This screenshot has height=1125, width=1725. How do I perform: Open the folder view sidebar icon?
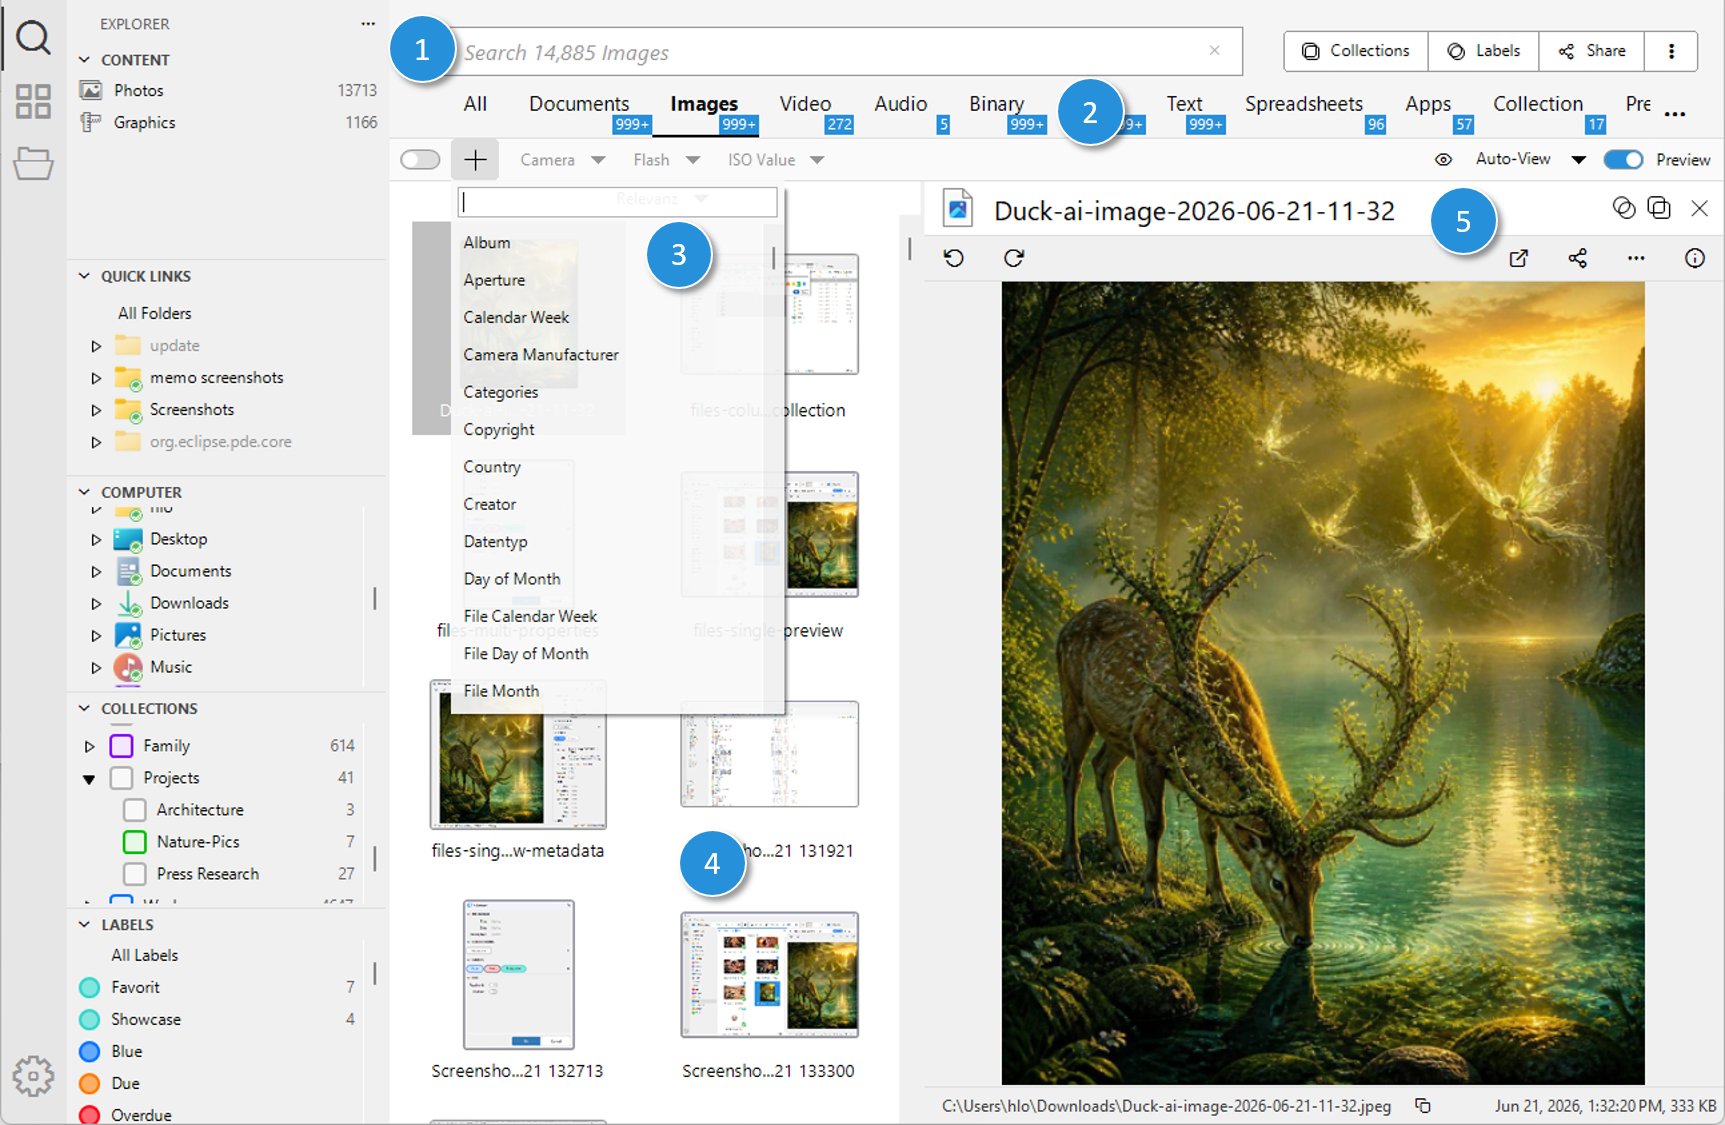click(x=33, y=163)
